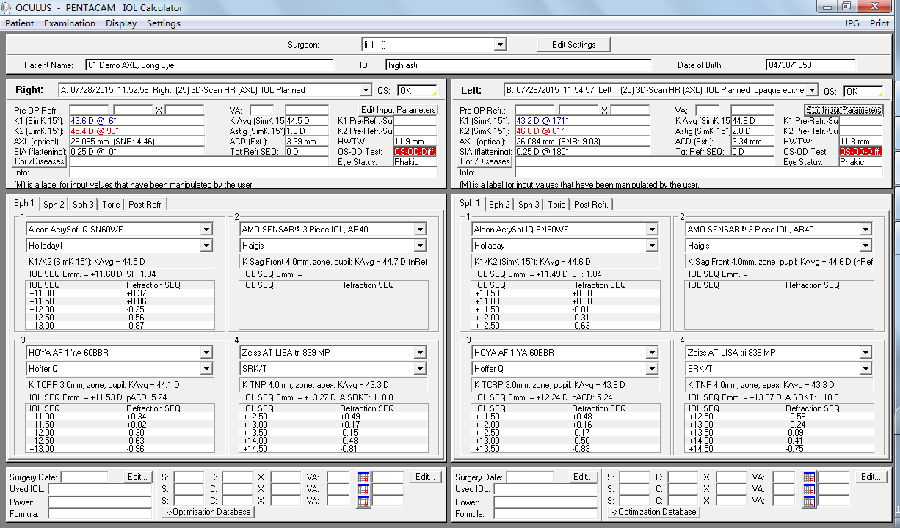Open right eye Hoffer Q formula dropdown
This screenshot has width=900, height=528.
pyautogui.click(x=206, y=368)
